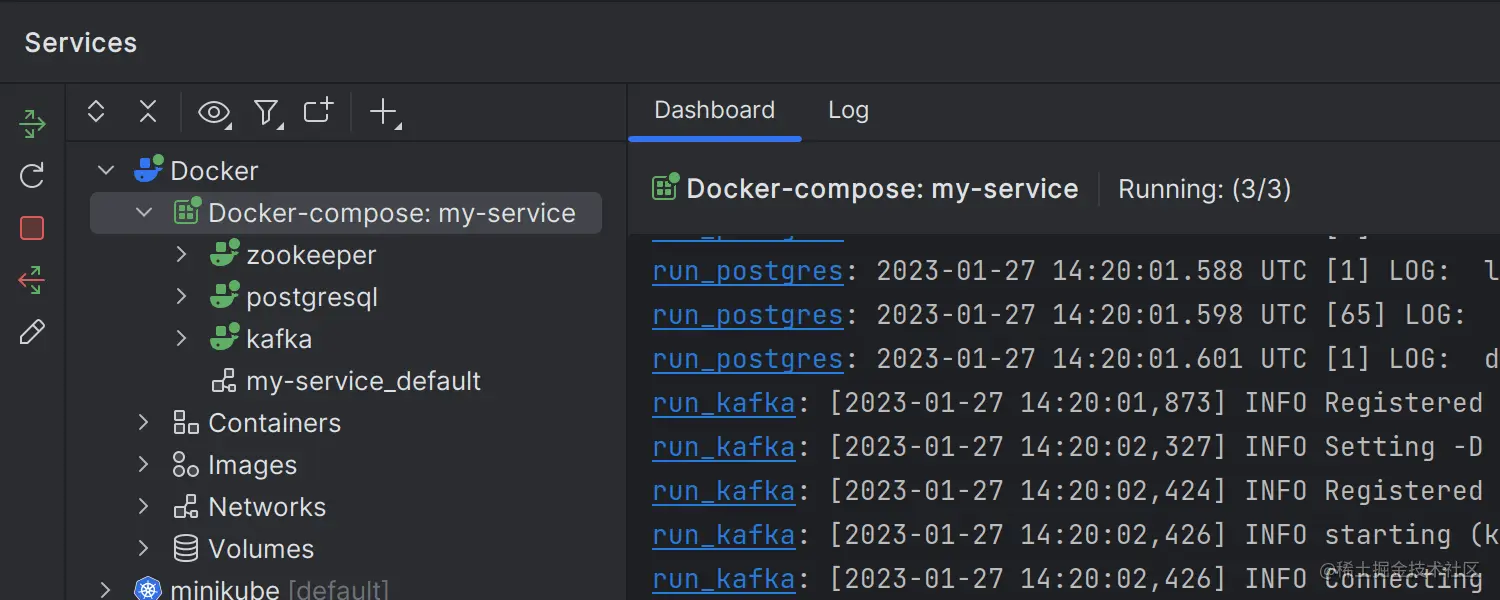This screenshot has width=1500, height=600.
Task: Select the Stop service icon in sidebar
Action: coord(31,228)
